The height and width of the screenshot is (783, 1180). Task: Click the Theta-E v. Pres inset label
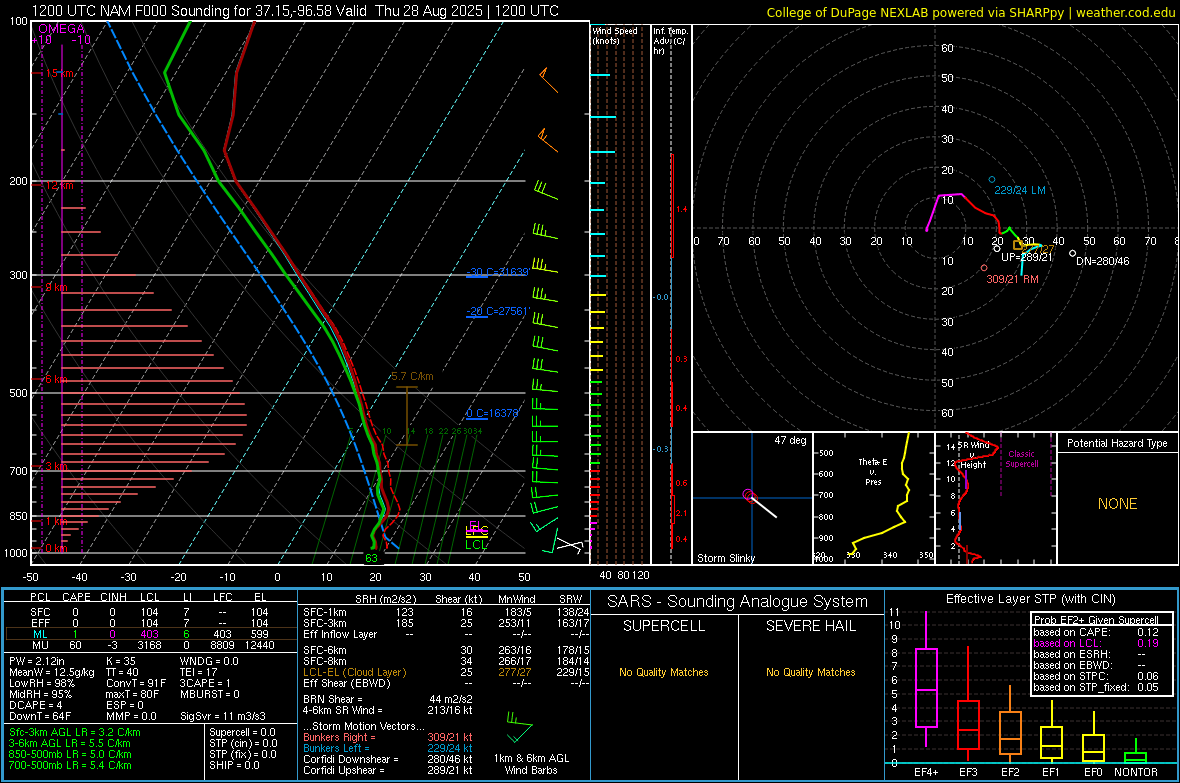point(873,471)
